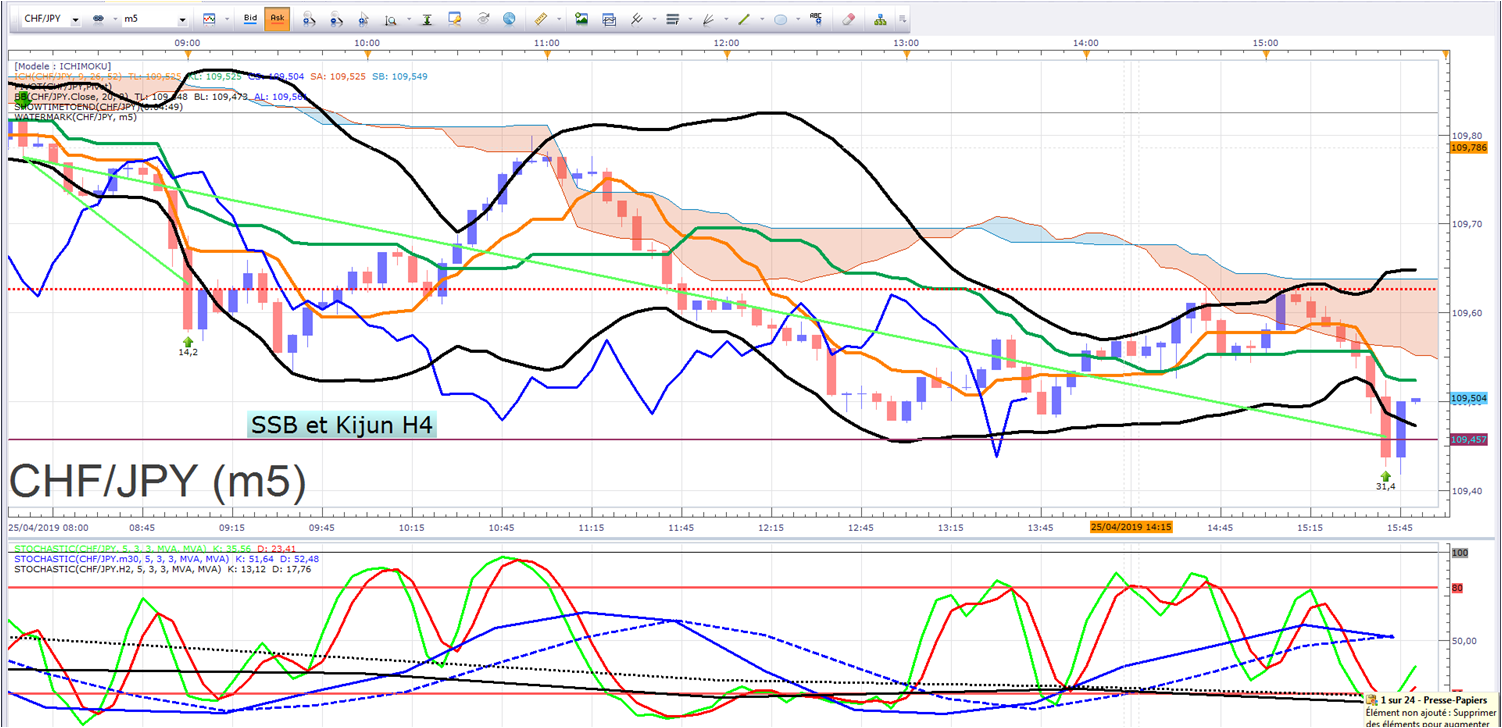Click the landscape picture icon
Viewport: 1502px width, 728px height.
[581, 19]
